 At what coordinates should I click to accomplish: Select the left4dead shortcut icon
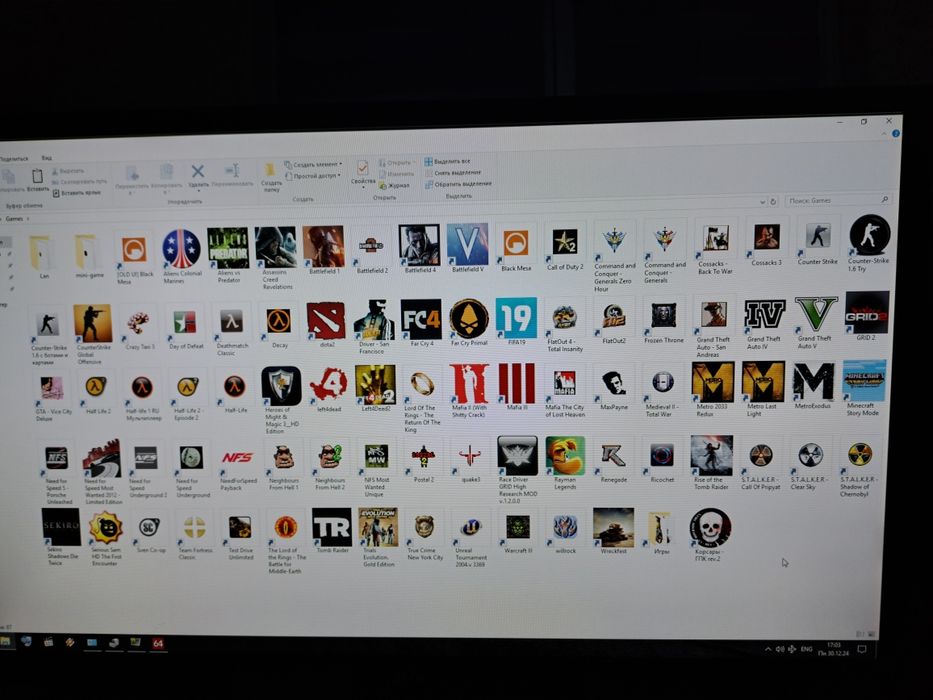pos(328,385)
